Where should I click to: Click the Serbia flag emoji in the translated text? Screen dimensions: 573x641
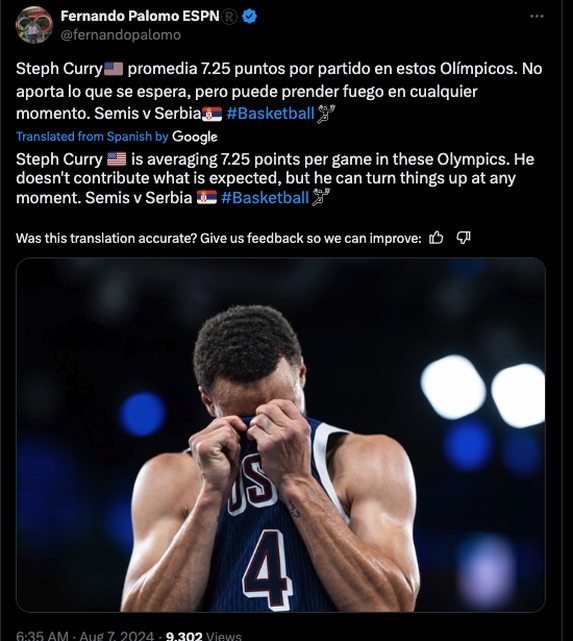coord(207,198)
